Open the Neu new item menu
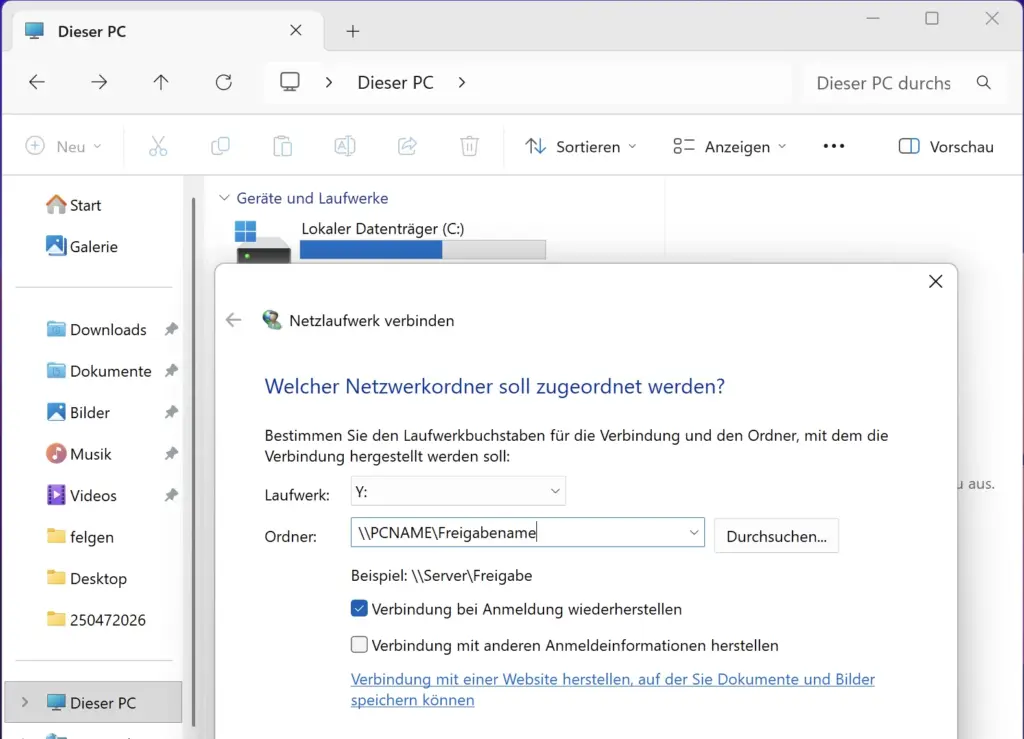This screenshot has height=739, width=1024. coord(63,146)
